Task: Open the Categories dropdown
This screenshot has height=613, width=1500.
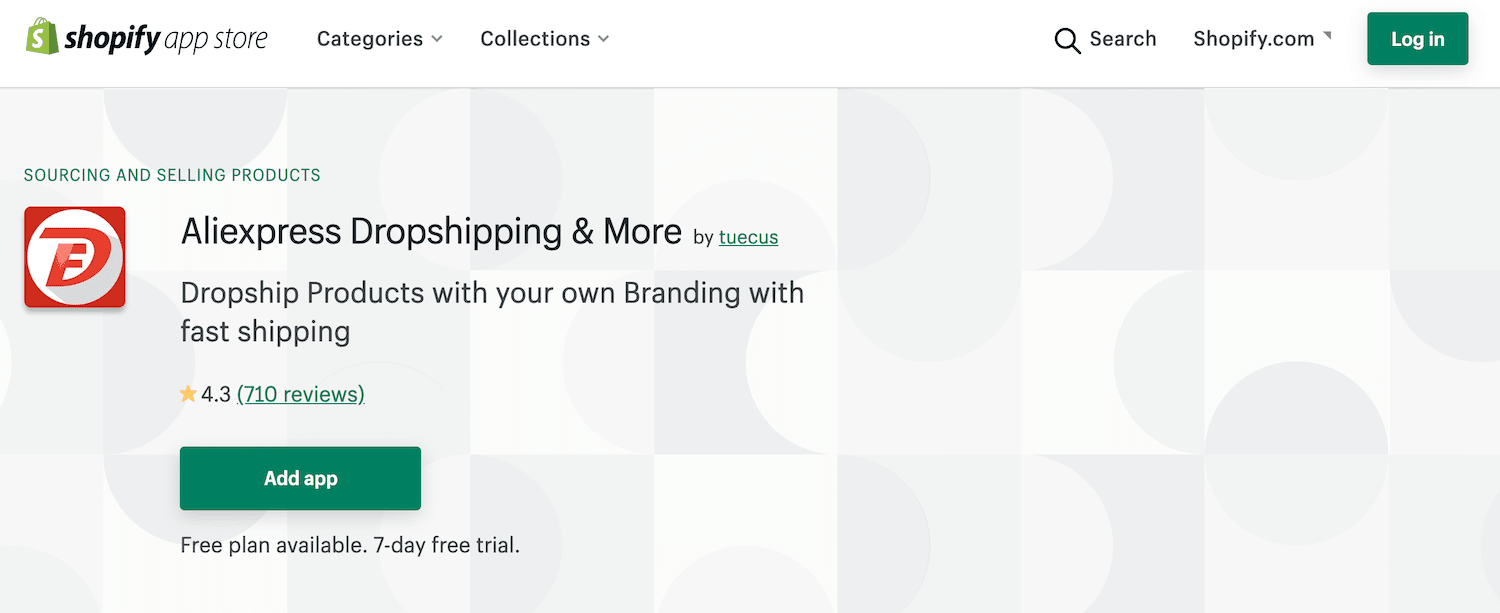Action: pos(369,39)
